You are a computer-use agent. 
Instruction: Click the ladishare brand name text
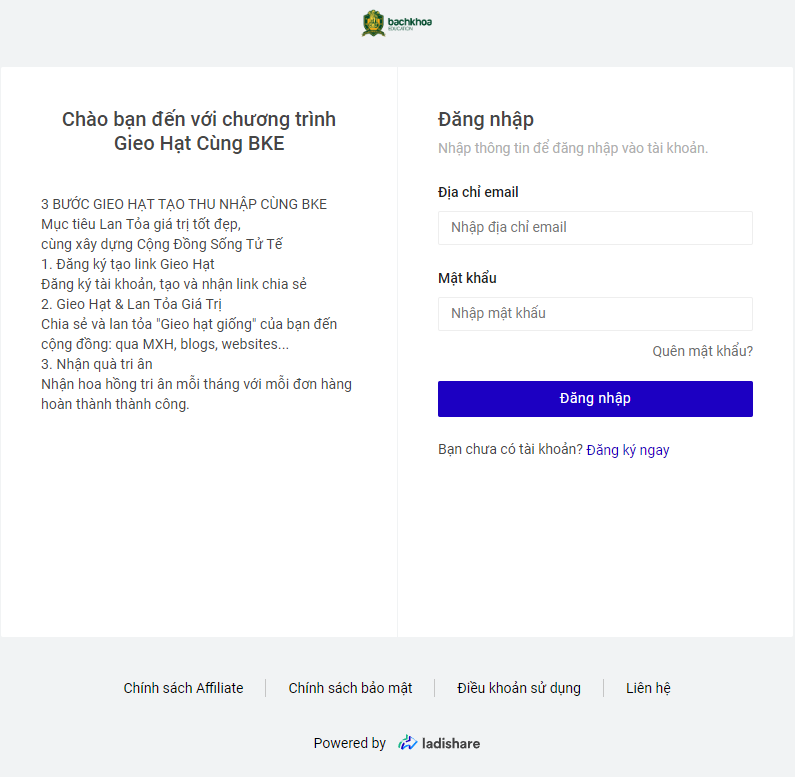[x=450, y=743]
